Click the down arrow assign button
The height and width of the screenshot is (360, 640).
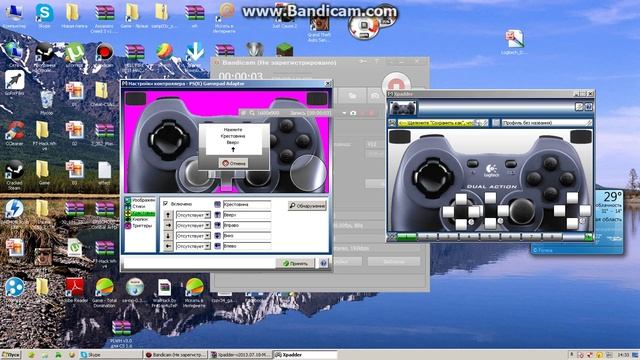[x=168, y=236]
